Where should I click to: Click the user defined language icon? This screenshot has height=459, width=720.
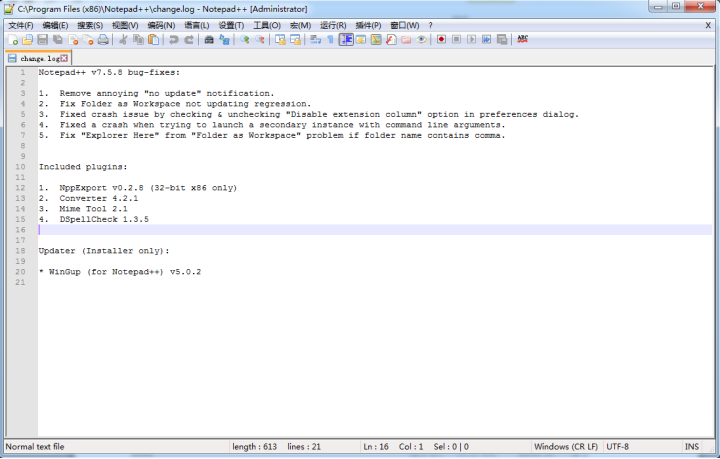pyautogui.click(x=361, y=40)
